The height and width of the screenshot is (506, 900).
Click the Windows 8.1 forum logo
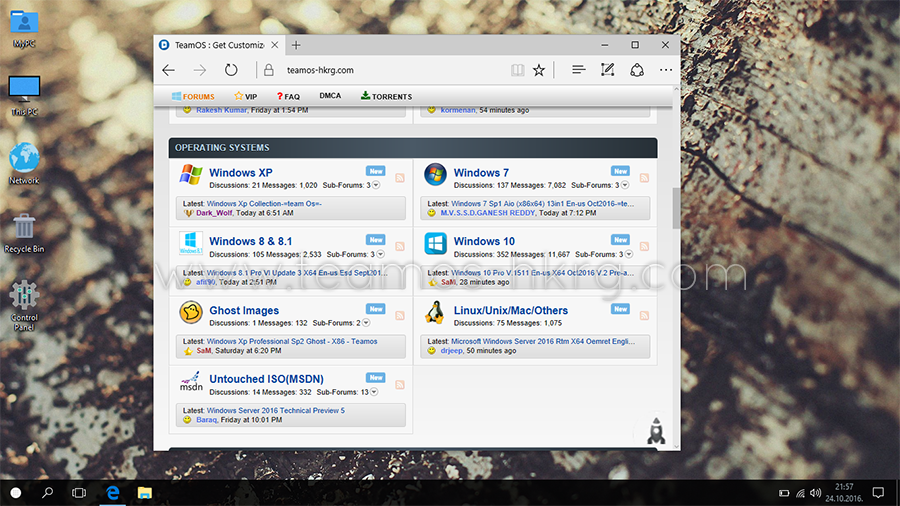click(x=191, y=243)
